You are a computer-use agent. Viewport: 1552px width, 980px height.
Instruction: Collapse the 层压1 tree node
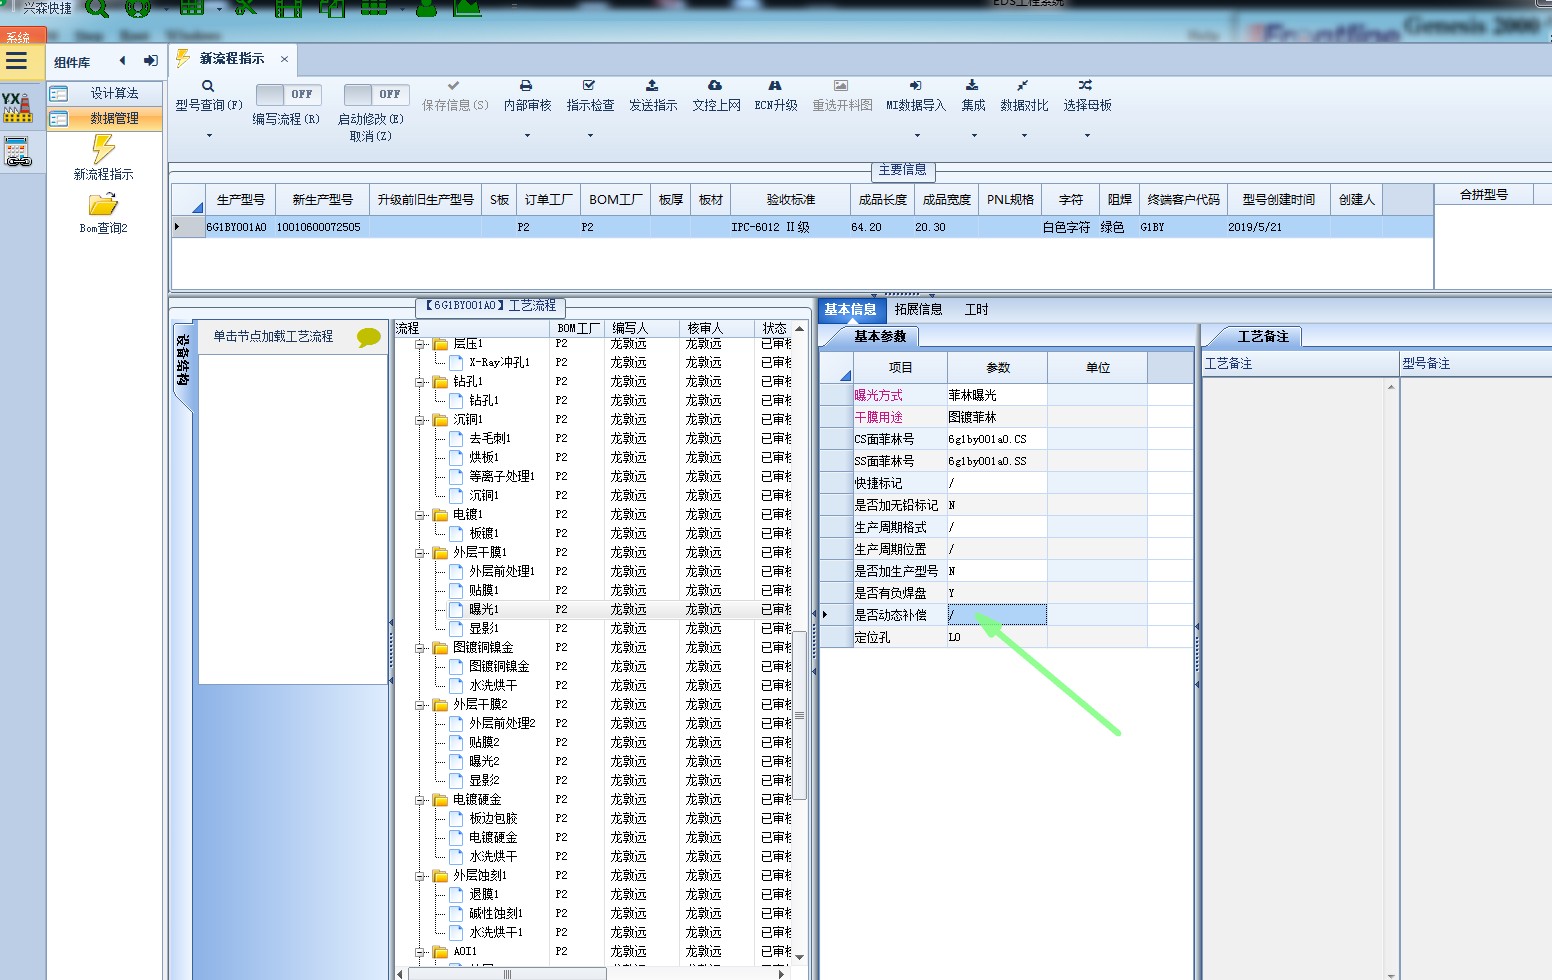(421, 344)
